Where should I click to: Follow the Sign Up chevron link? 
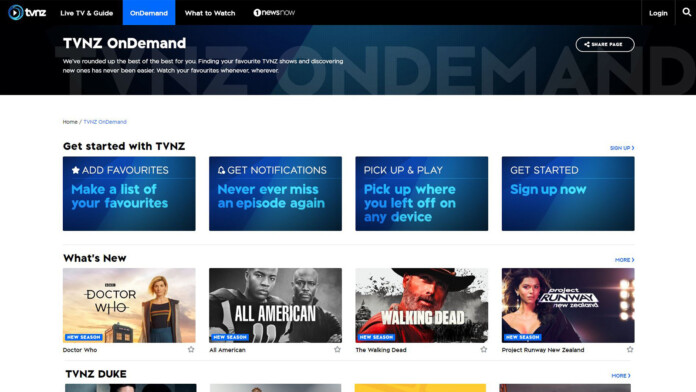[x=622, y=148]
